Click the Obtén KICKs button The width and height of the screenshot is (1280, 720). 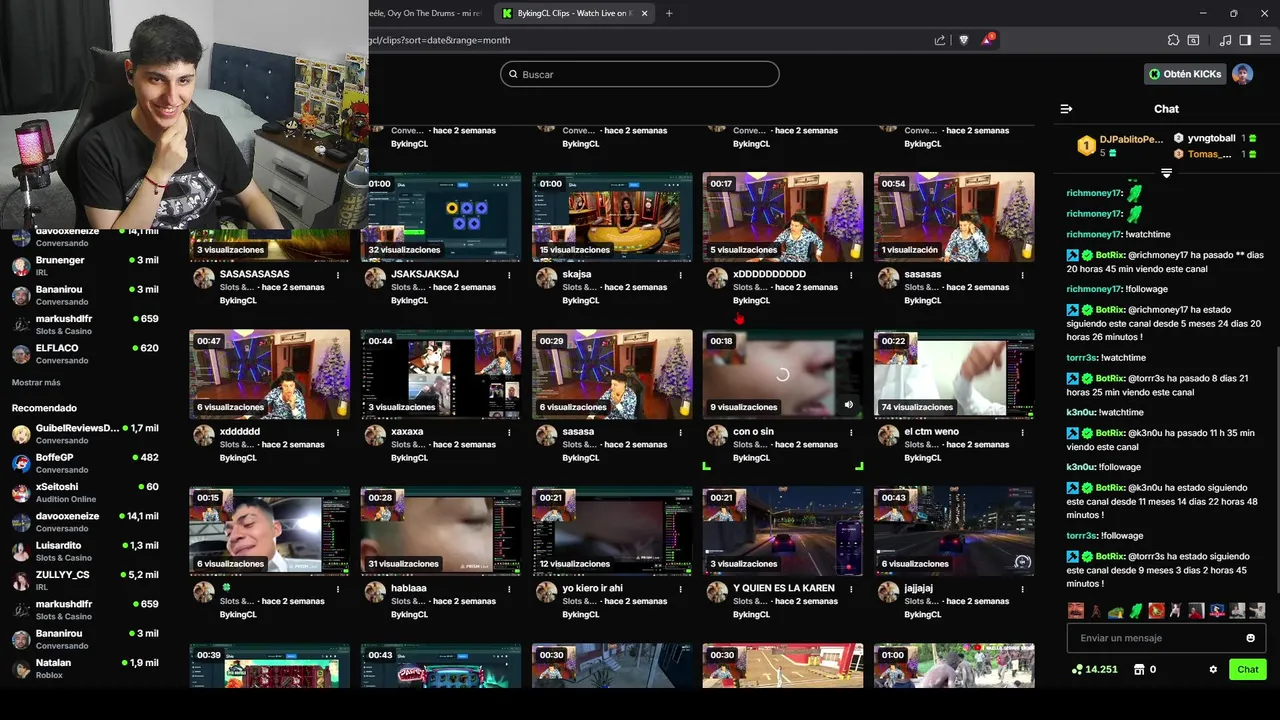(1185, 74)
